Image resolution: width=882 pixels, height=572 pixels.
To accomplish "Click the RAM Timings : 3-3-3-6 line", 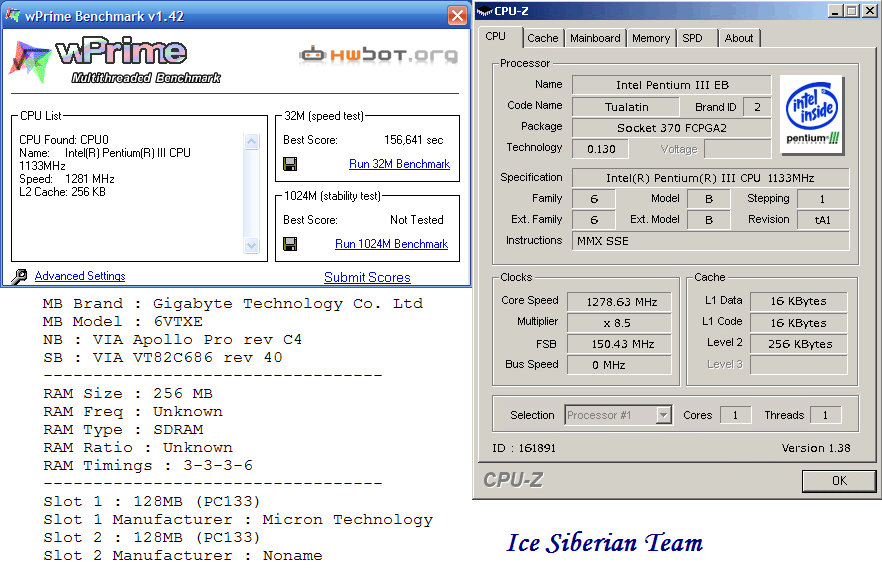I will tap(148, 466).
